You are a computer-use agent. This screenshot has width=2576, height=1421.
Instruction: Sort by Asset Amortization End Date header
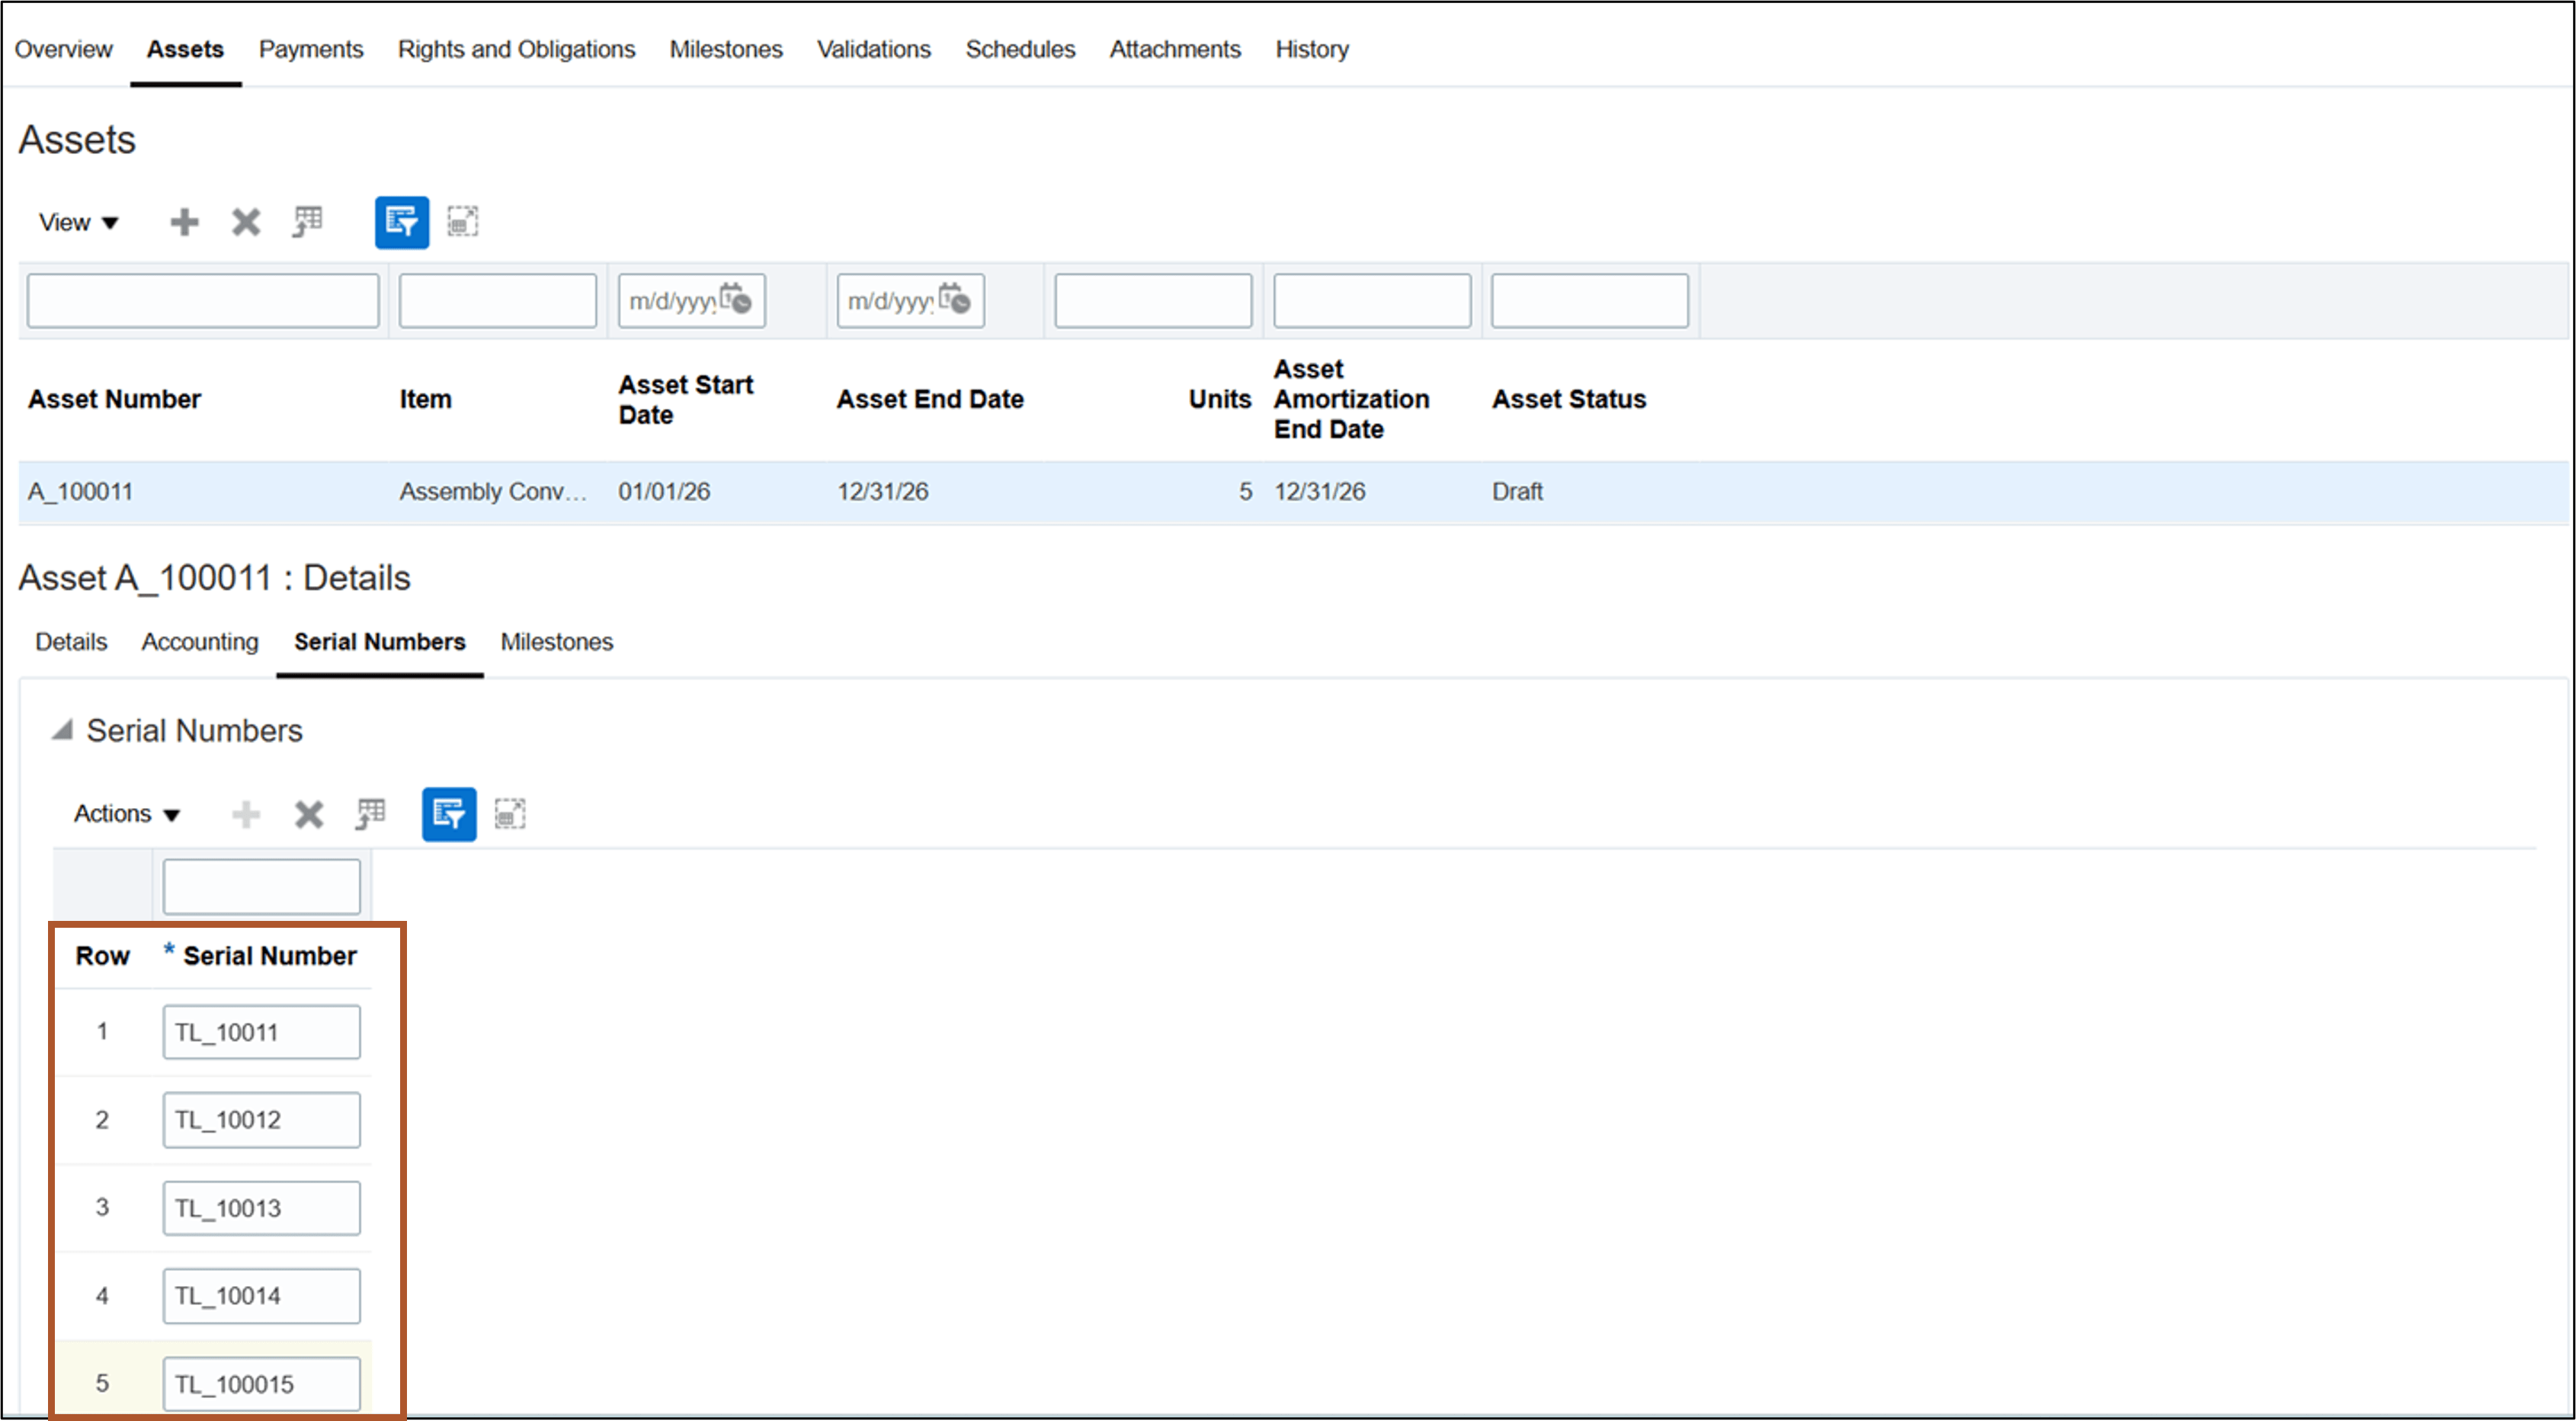(x=1351, y=399)
